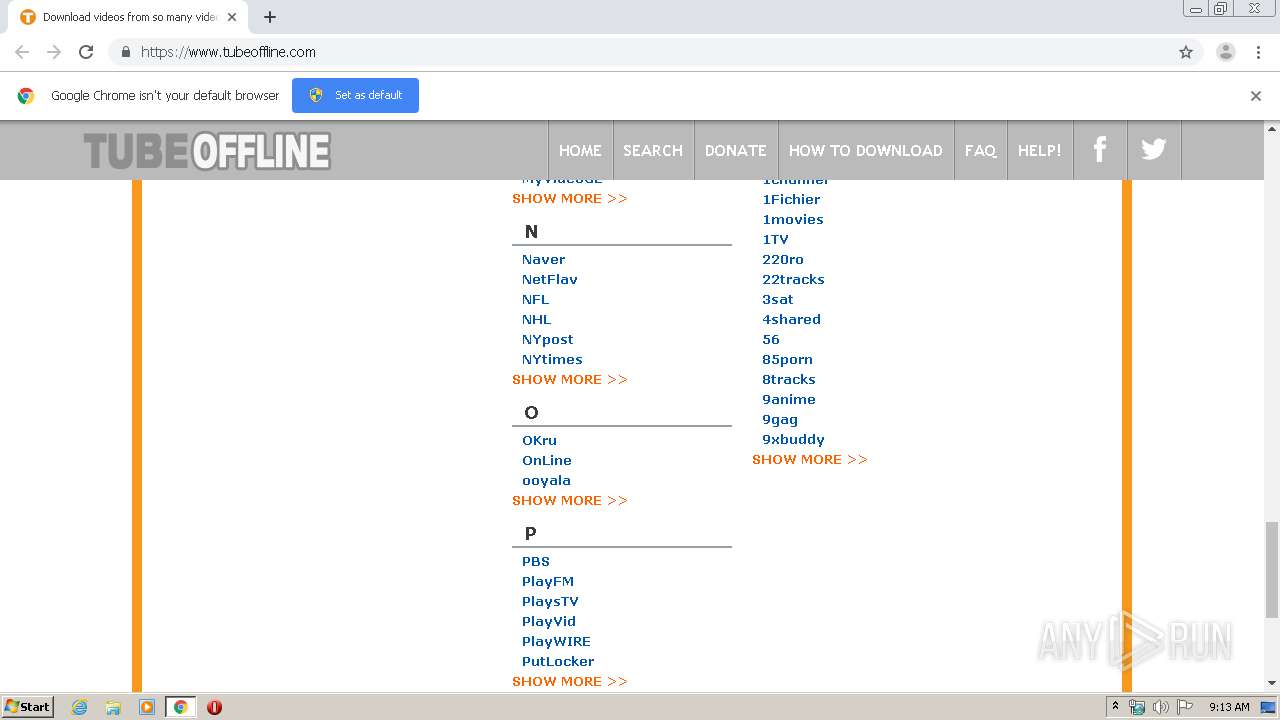Open the FAQ menu item
Screen dimensions: 1280x720
(x=981, y=150)
